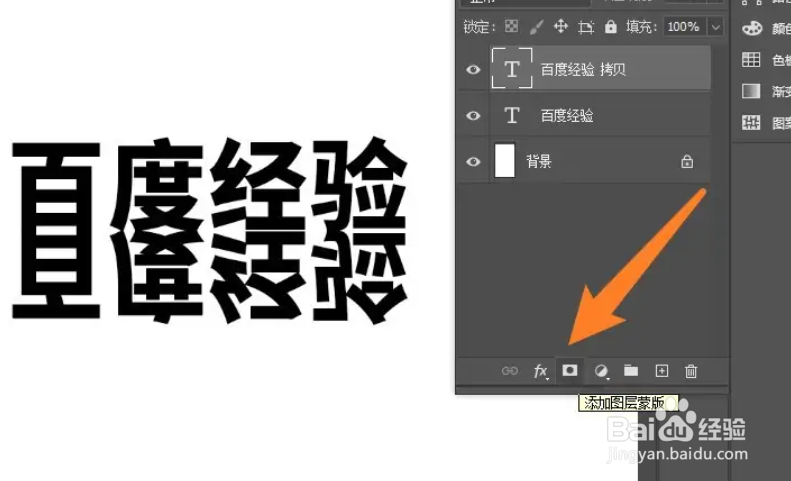
Task: Click the new group folder icon
Action: [x=631, y=370]
